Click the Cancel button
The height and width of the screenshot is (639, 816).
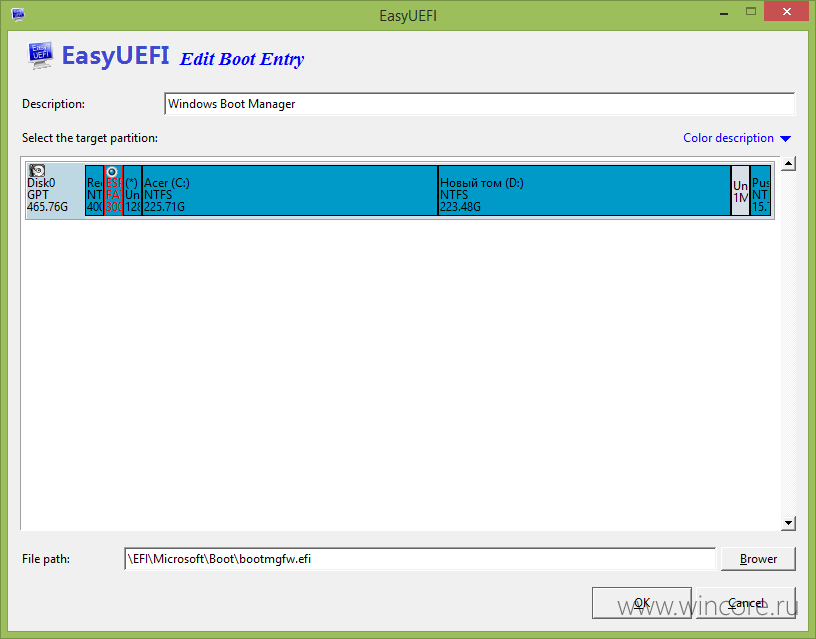pos(745,603)
